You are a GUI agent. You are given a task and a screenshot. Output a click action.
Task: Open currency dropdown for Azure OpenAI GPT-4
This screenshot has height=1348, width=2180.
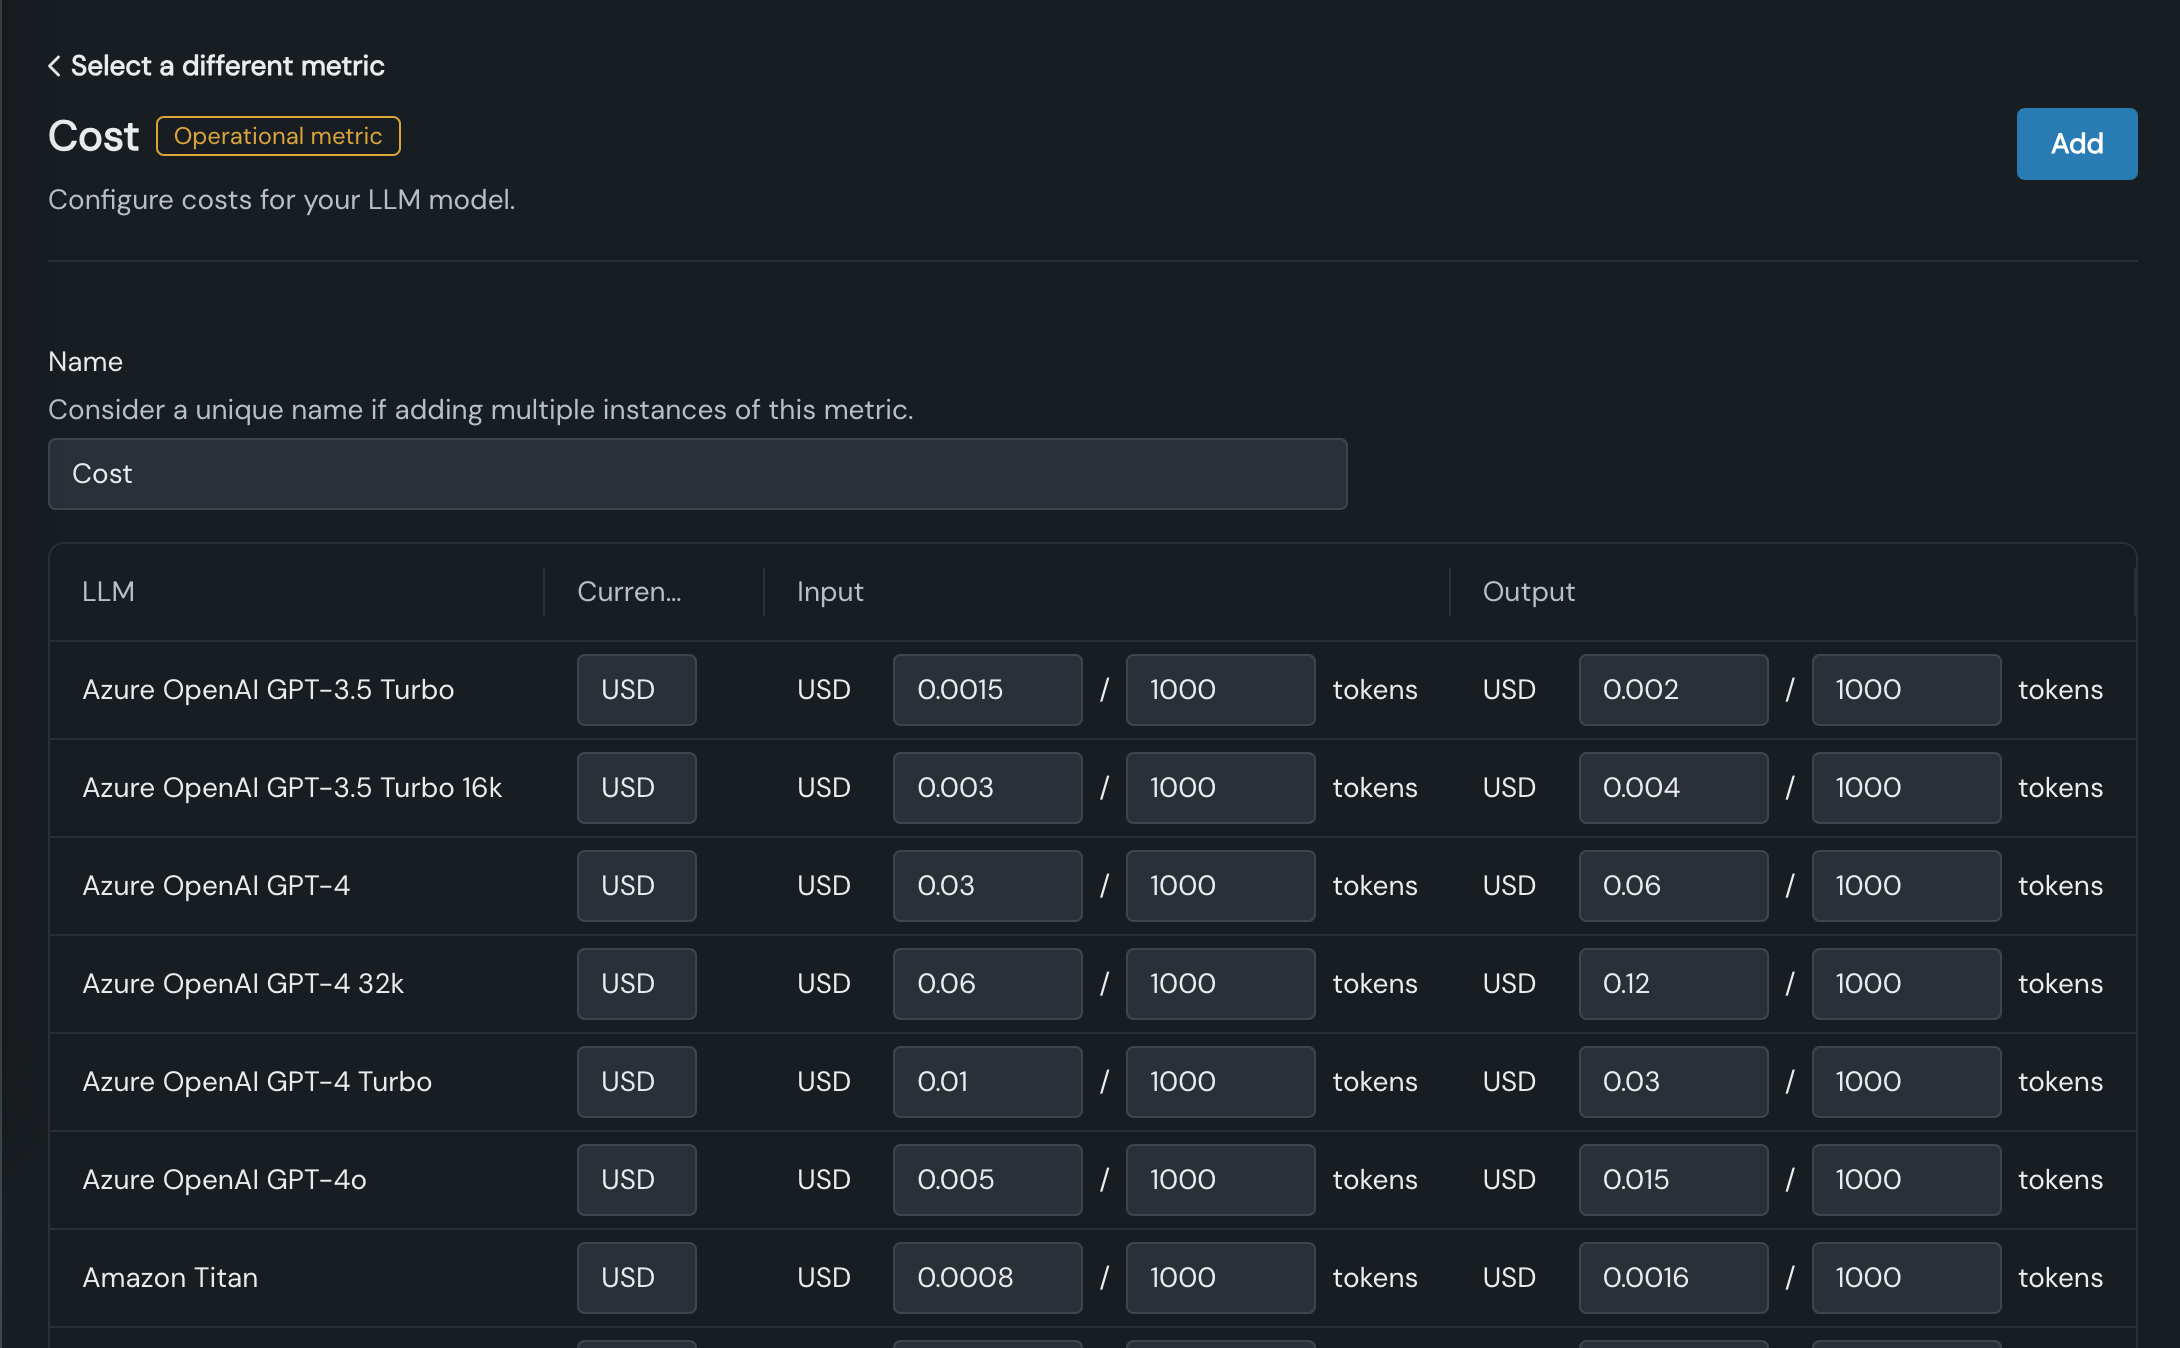coord(636,886)
